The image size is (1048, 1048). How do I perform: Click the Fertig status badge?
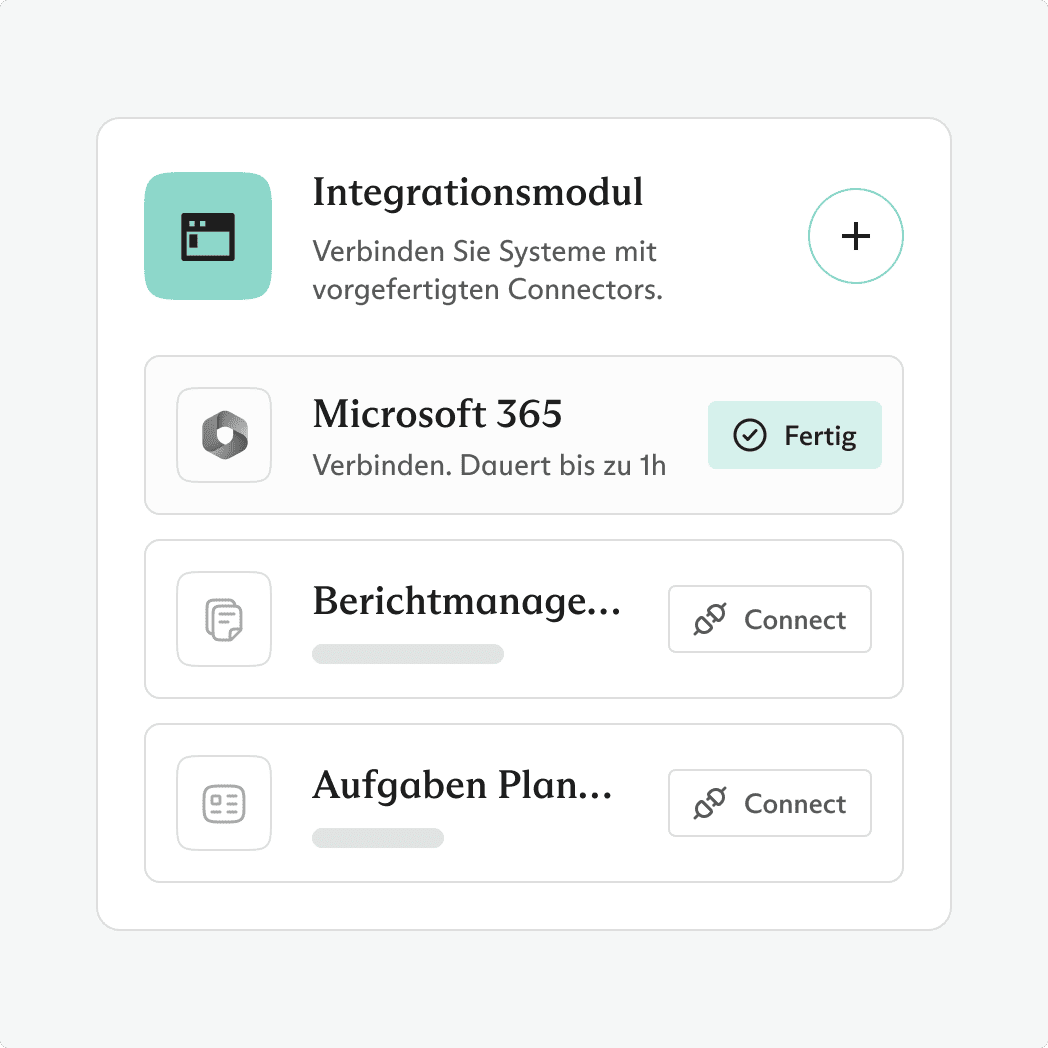795,436
